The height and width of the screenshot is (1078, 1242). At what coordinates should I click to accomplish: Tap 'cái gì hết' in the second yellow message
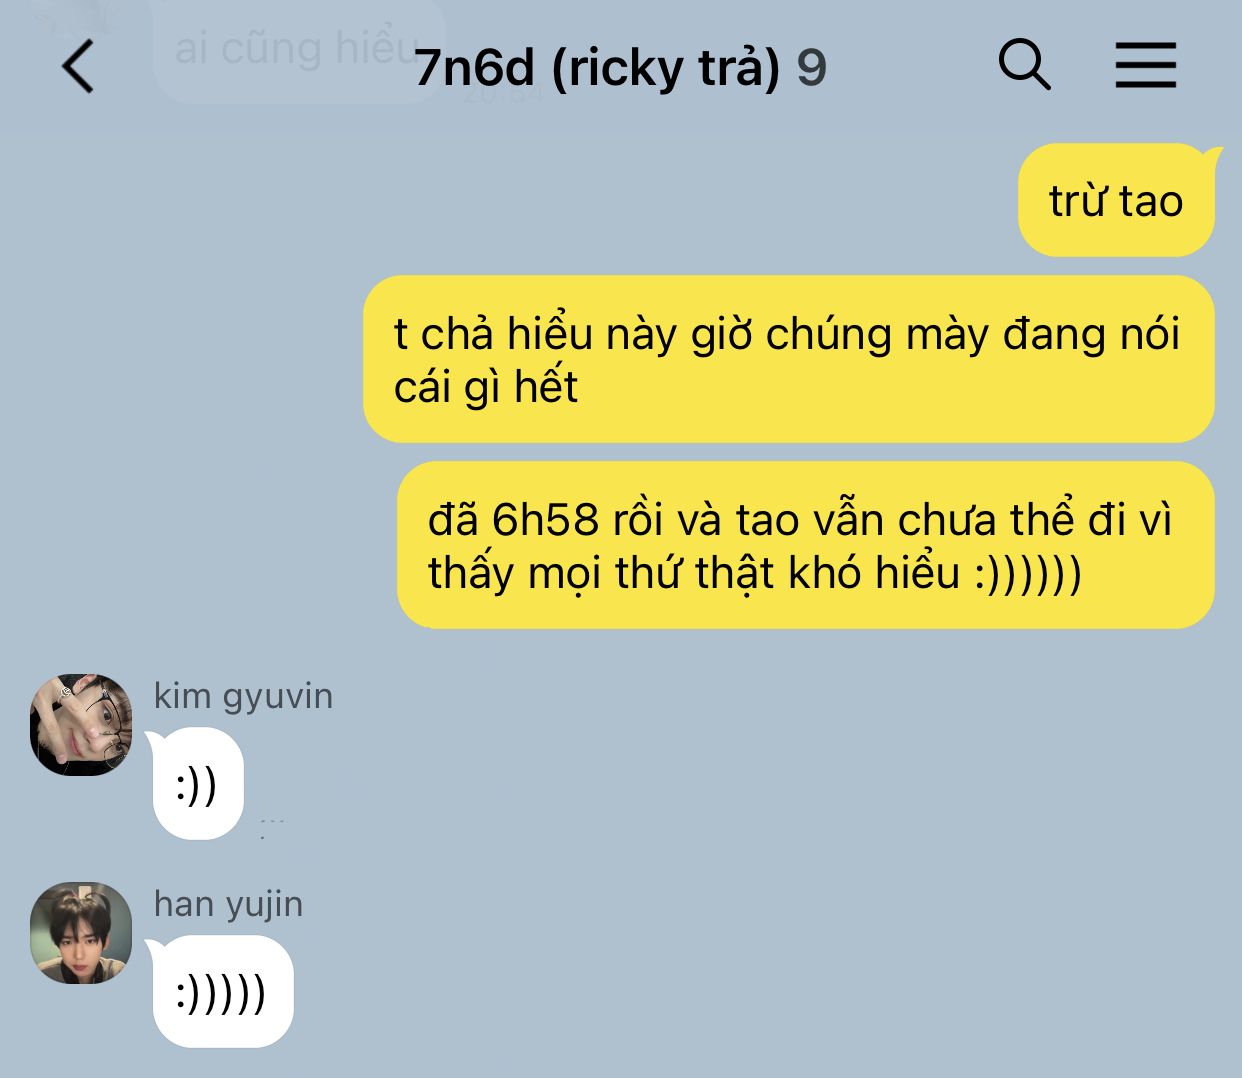[486, 387]
